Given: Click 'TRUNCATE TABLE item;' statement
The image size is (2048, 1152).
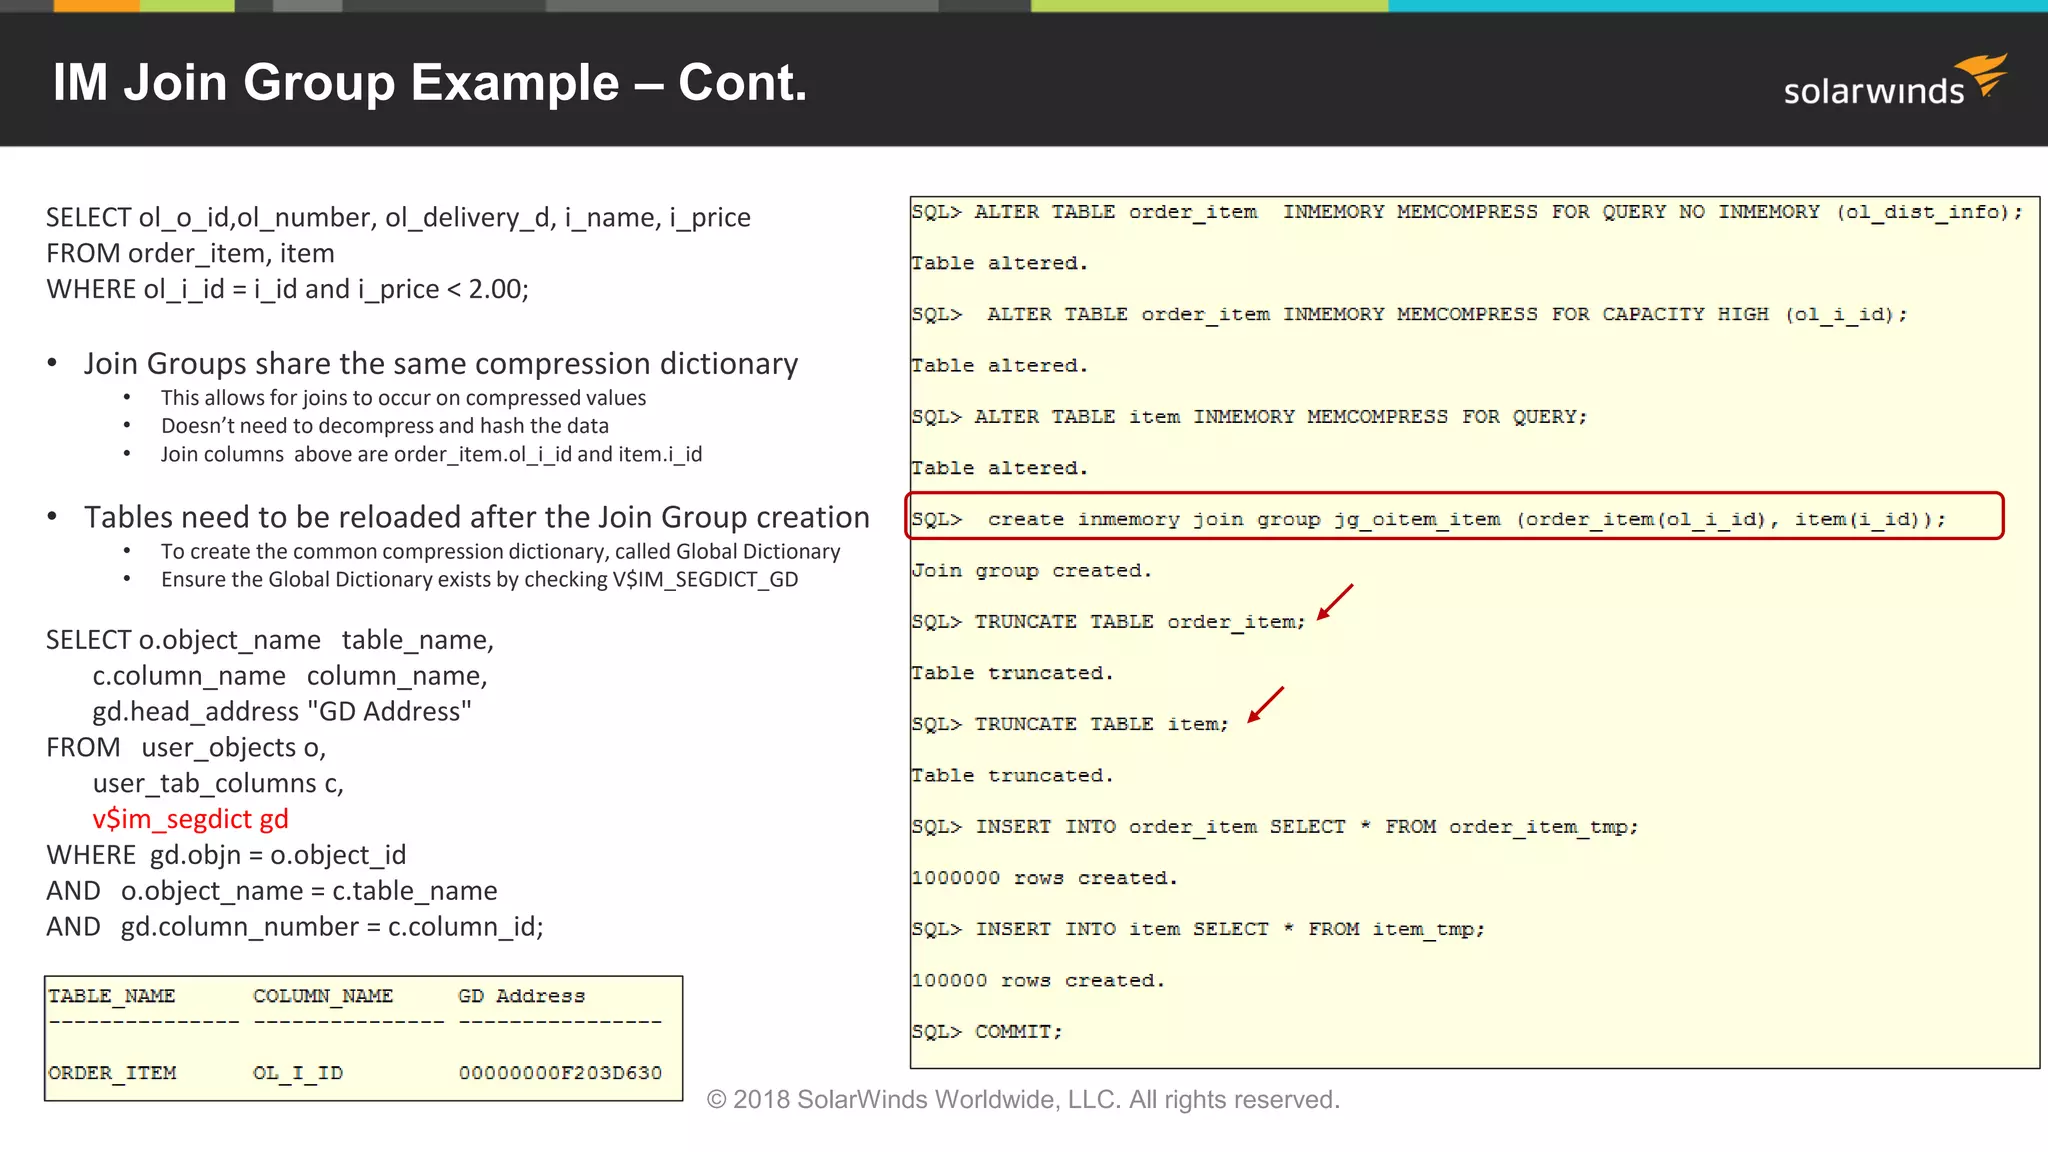Looking at the screenshot, I should (1070, 724).
